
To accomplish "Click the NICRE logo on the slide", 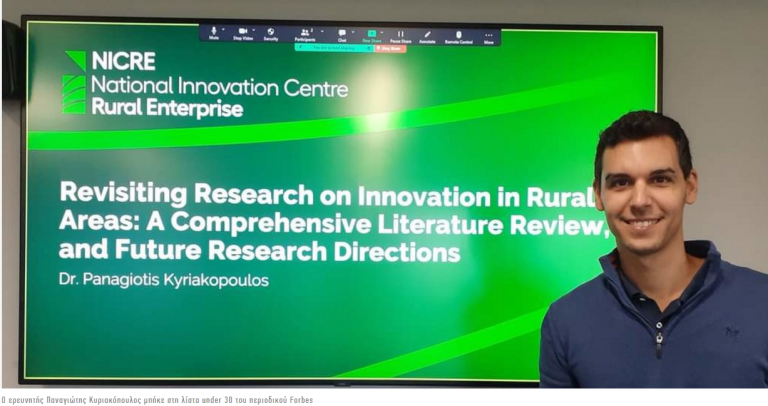I will pos(75,82).
